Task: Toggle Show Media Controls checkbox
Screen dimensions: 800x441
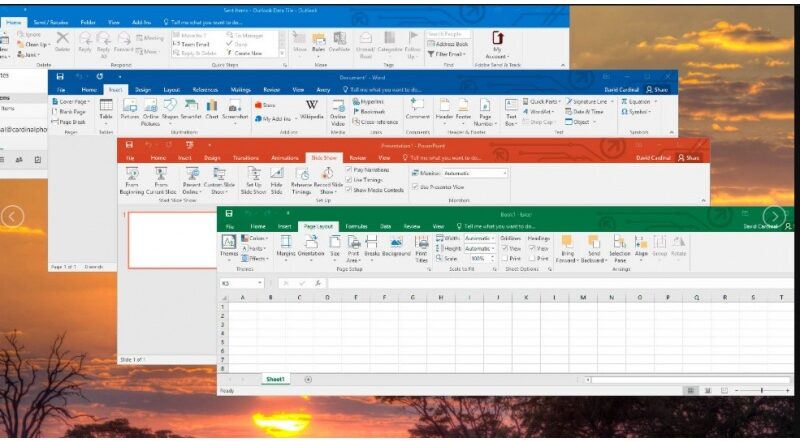Action: click(349, 190)
